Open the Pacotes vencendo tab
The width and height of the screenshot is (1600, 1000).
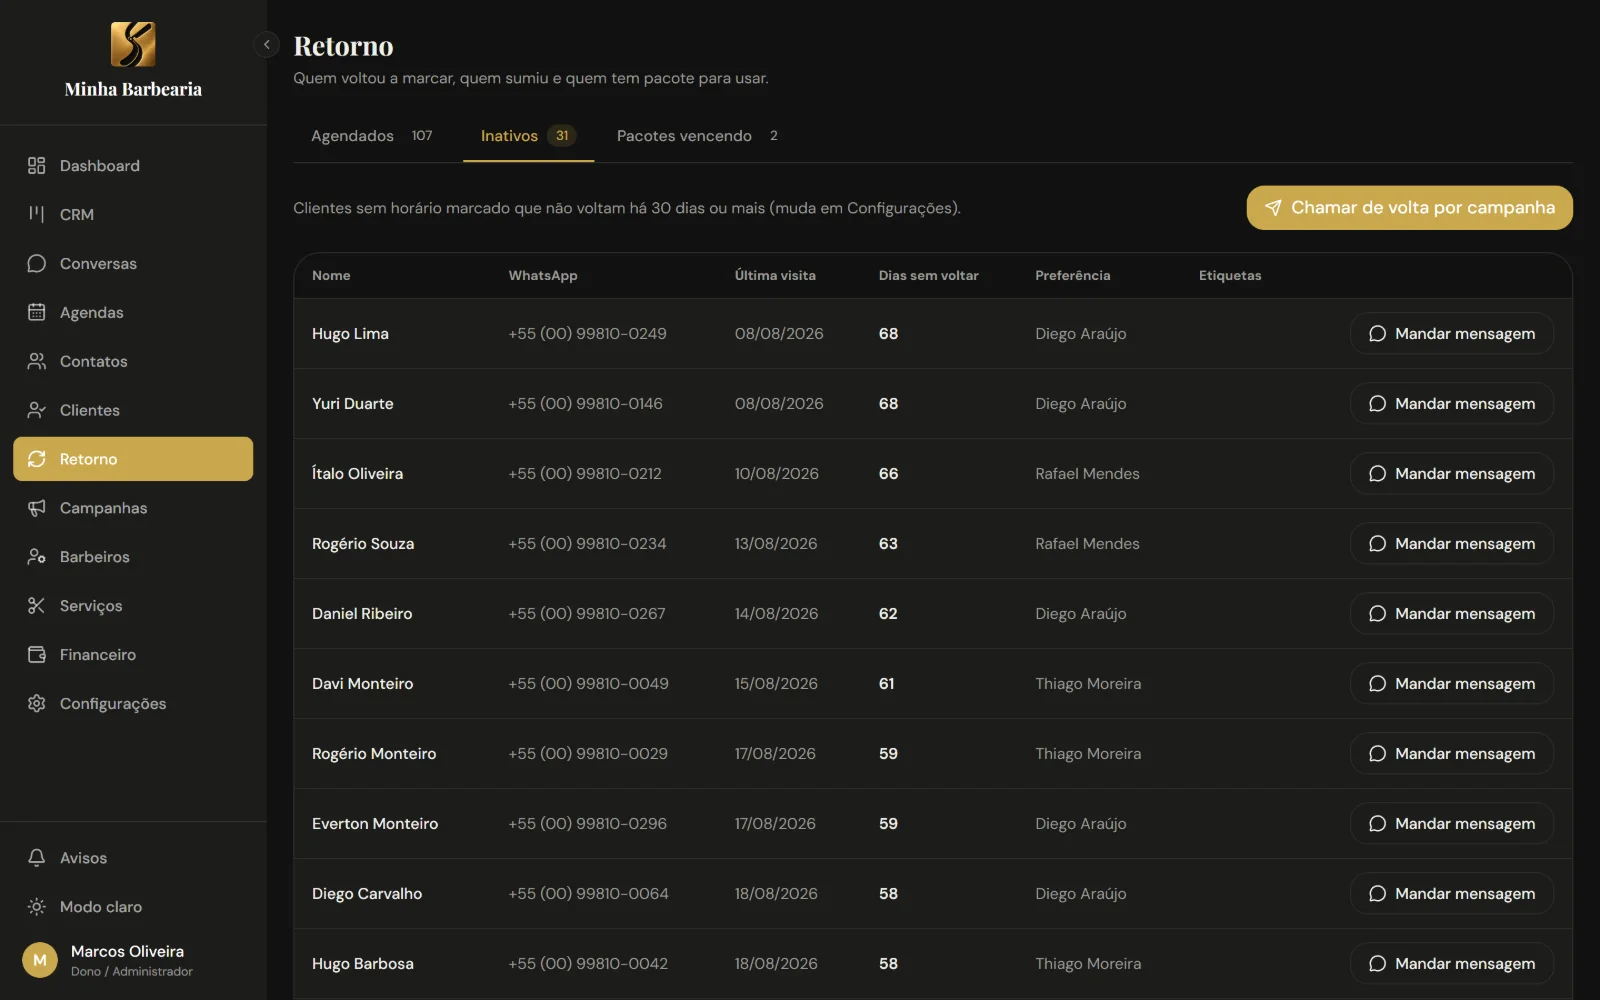pos(697,136)
